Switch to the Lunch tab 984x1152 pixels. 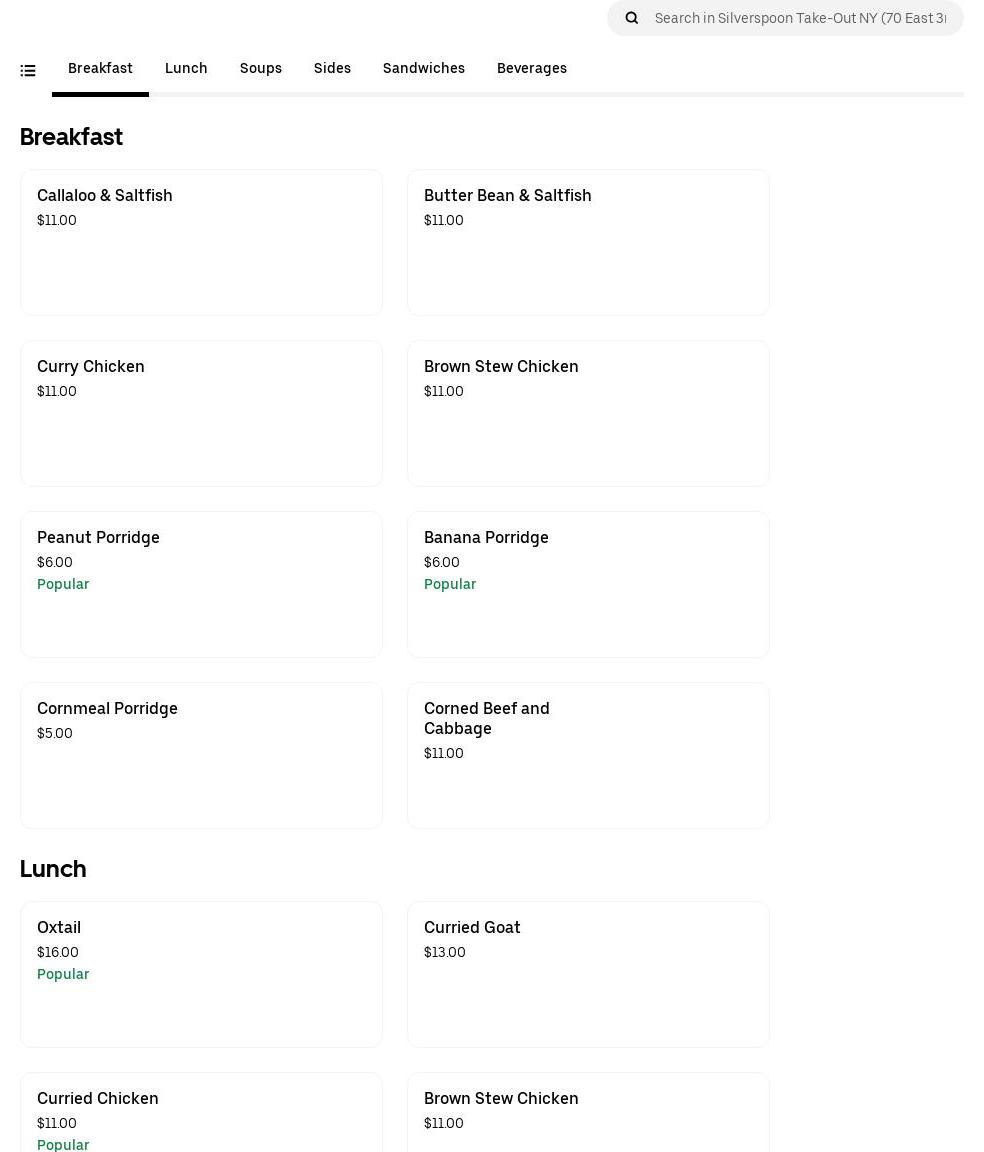pyautogui.click(x=186, y=68)
